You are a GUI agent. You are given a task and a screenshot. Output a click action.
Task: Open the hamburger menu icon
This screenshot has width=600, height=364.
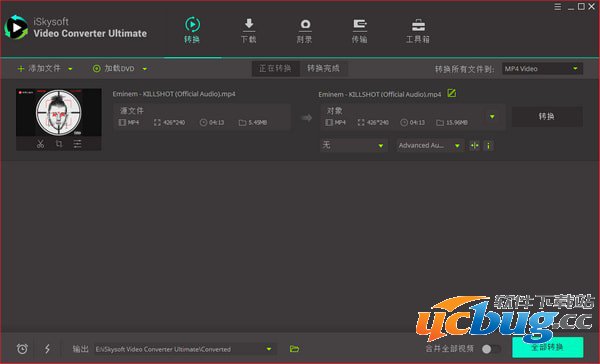click(x=558, y=7)
